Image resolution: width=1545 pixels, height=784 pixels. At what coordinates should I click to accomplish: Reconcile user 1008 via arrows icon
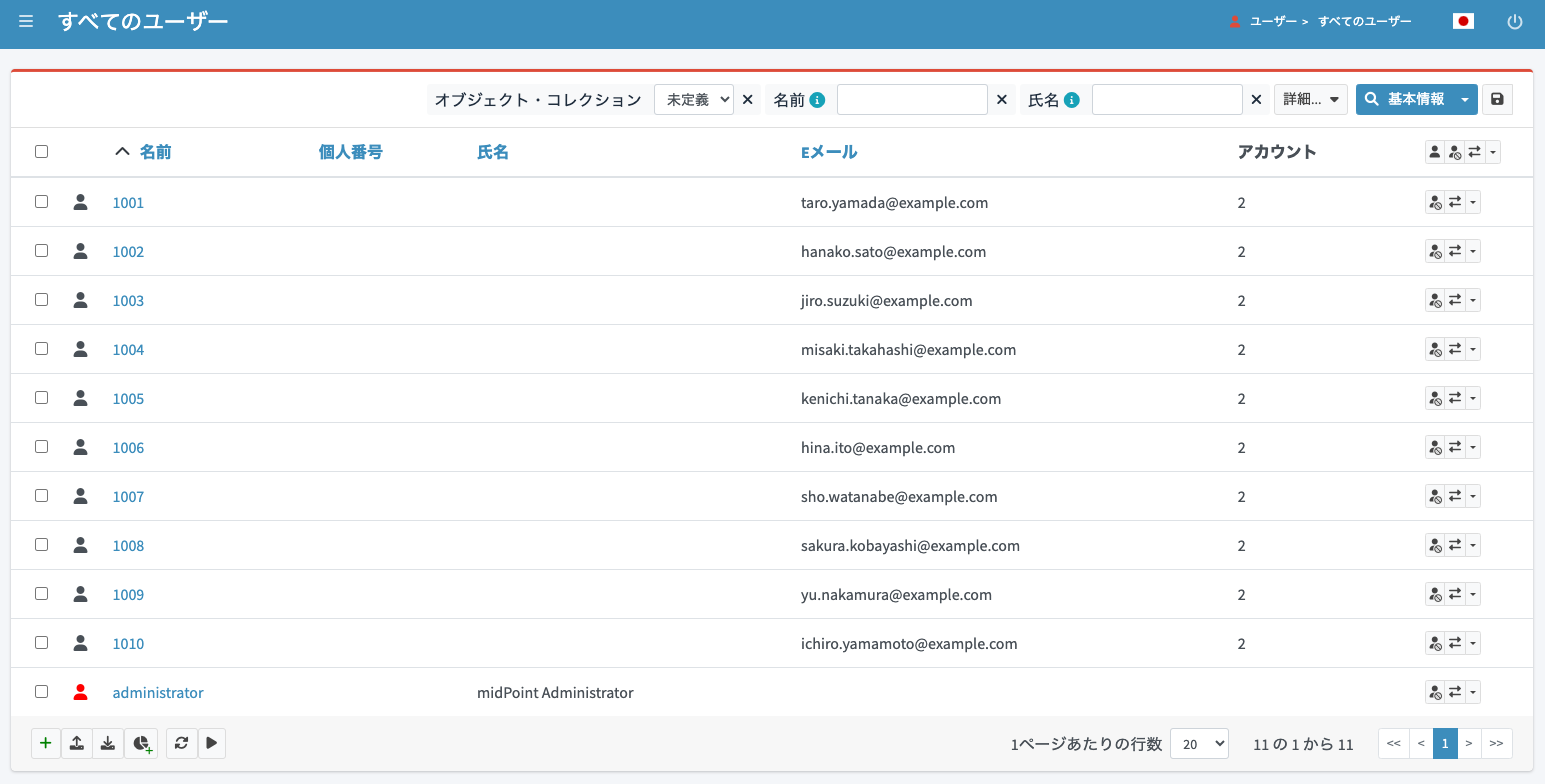(x=1455, y=546)
